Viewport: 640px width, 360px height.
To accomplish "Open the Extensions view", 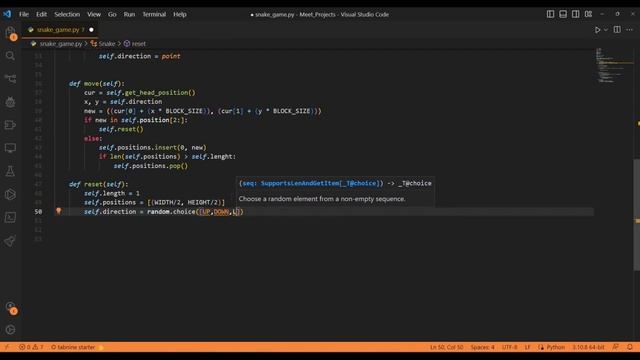I will pyautogui.click(x=10, y=124).
